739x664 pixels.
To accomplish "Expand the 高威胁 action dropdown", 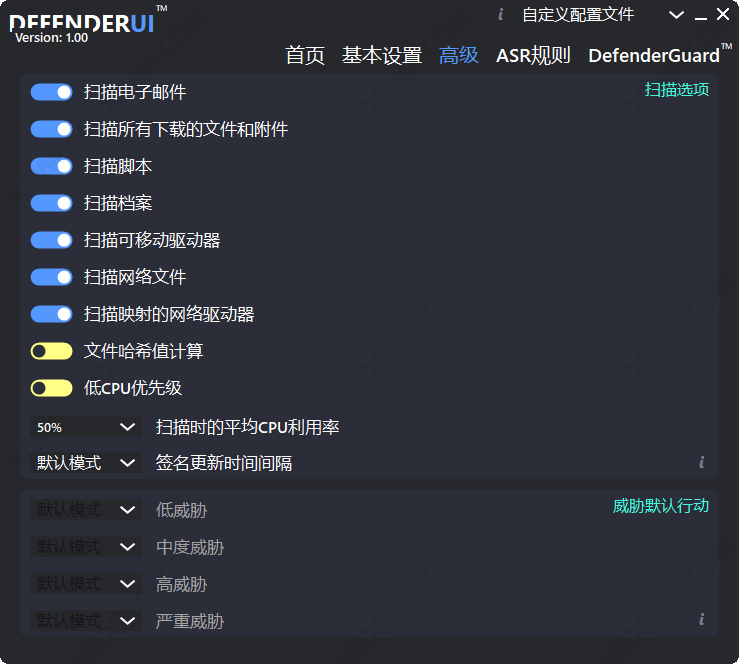I will click(x=86, y=584).
